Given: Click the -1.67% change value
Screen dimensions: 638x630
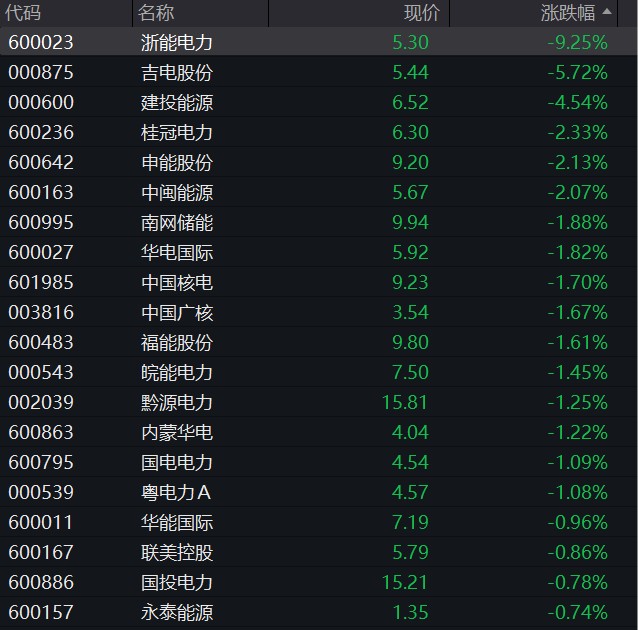Looking at the screenshot, I should point(577,312).
